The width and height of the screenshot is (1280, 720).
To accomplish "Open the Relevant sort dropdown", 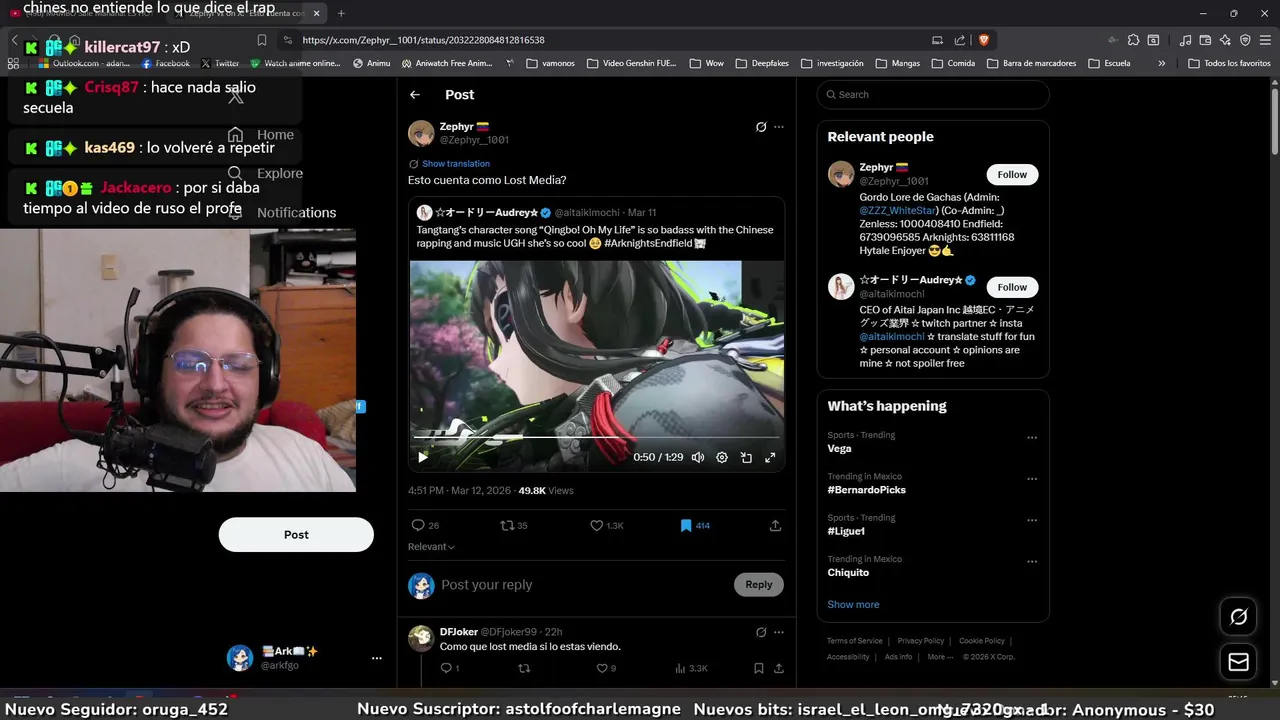I will click(431, 547).
